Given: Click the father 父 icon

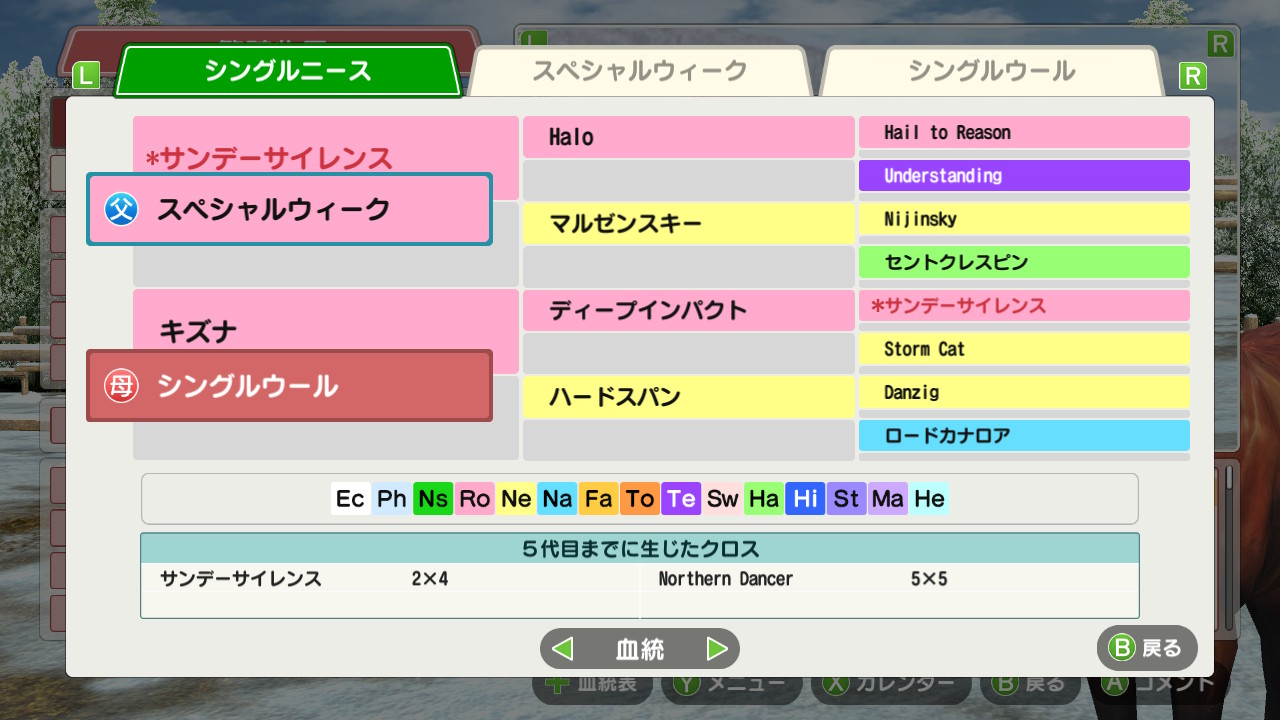Looking at the screenshot, I should pos(122,209).
